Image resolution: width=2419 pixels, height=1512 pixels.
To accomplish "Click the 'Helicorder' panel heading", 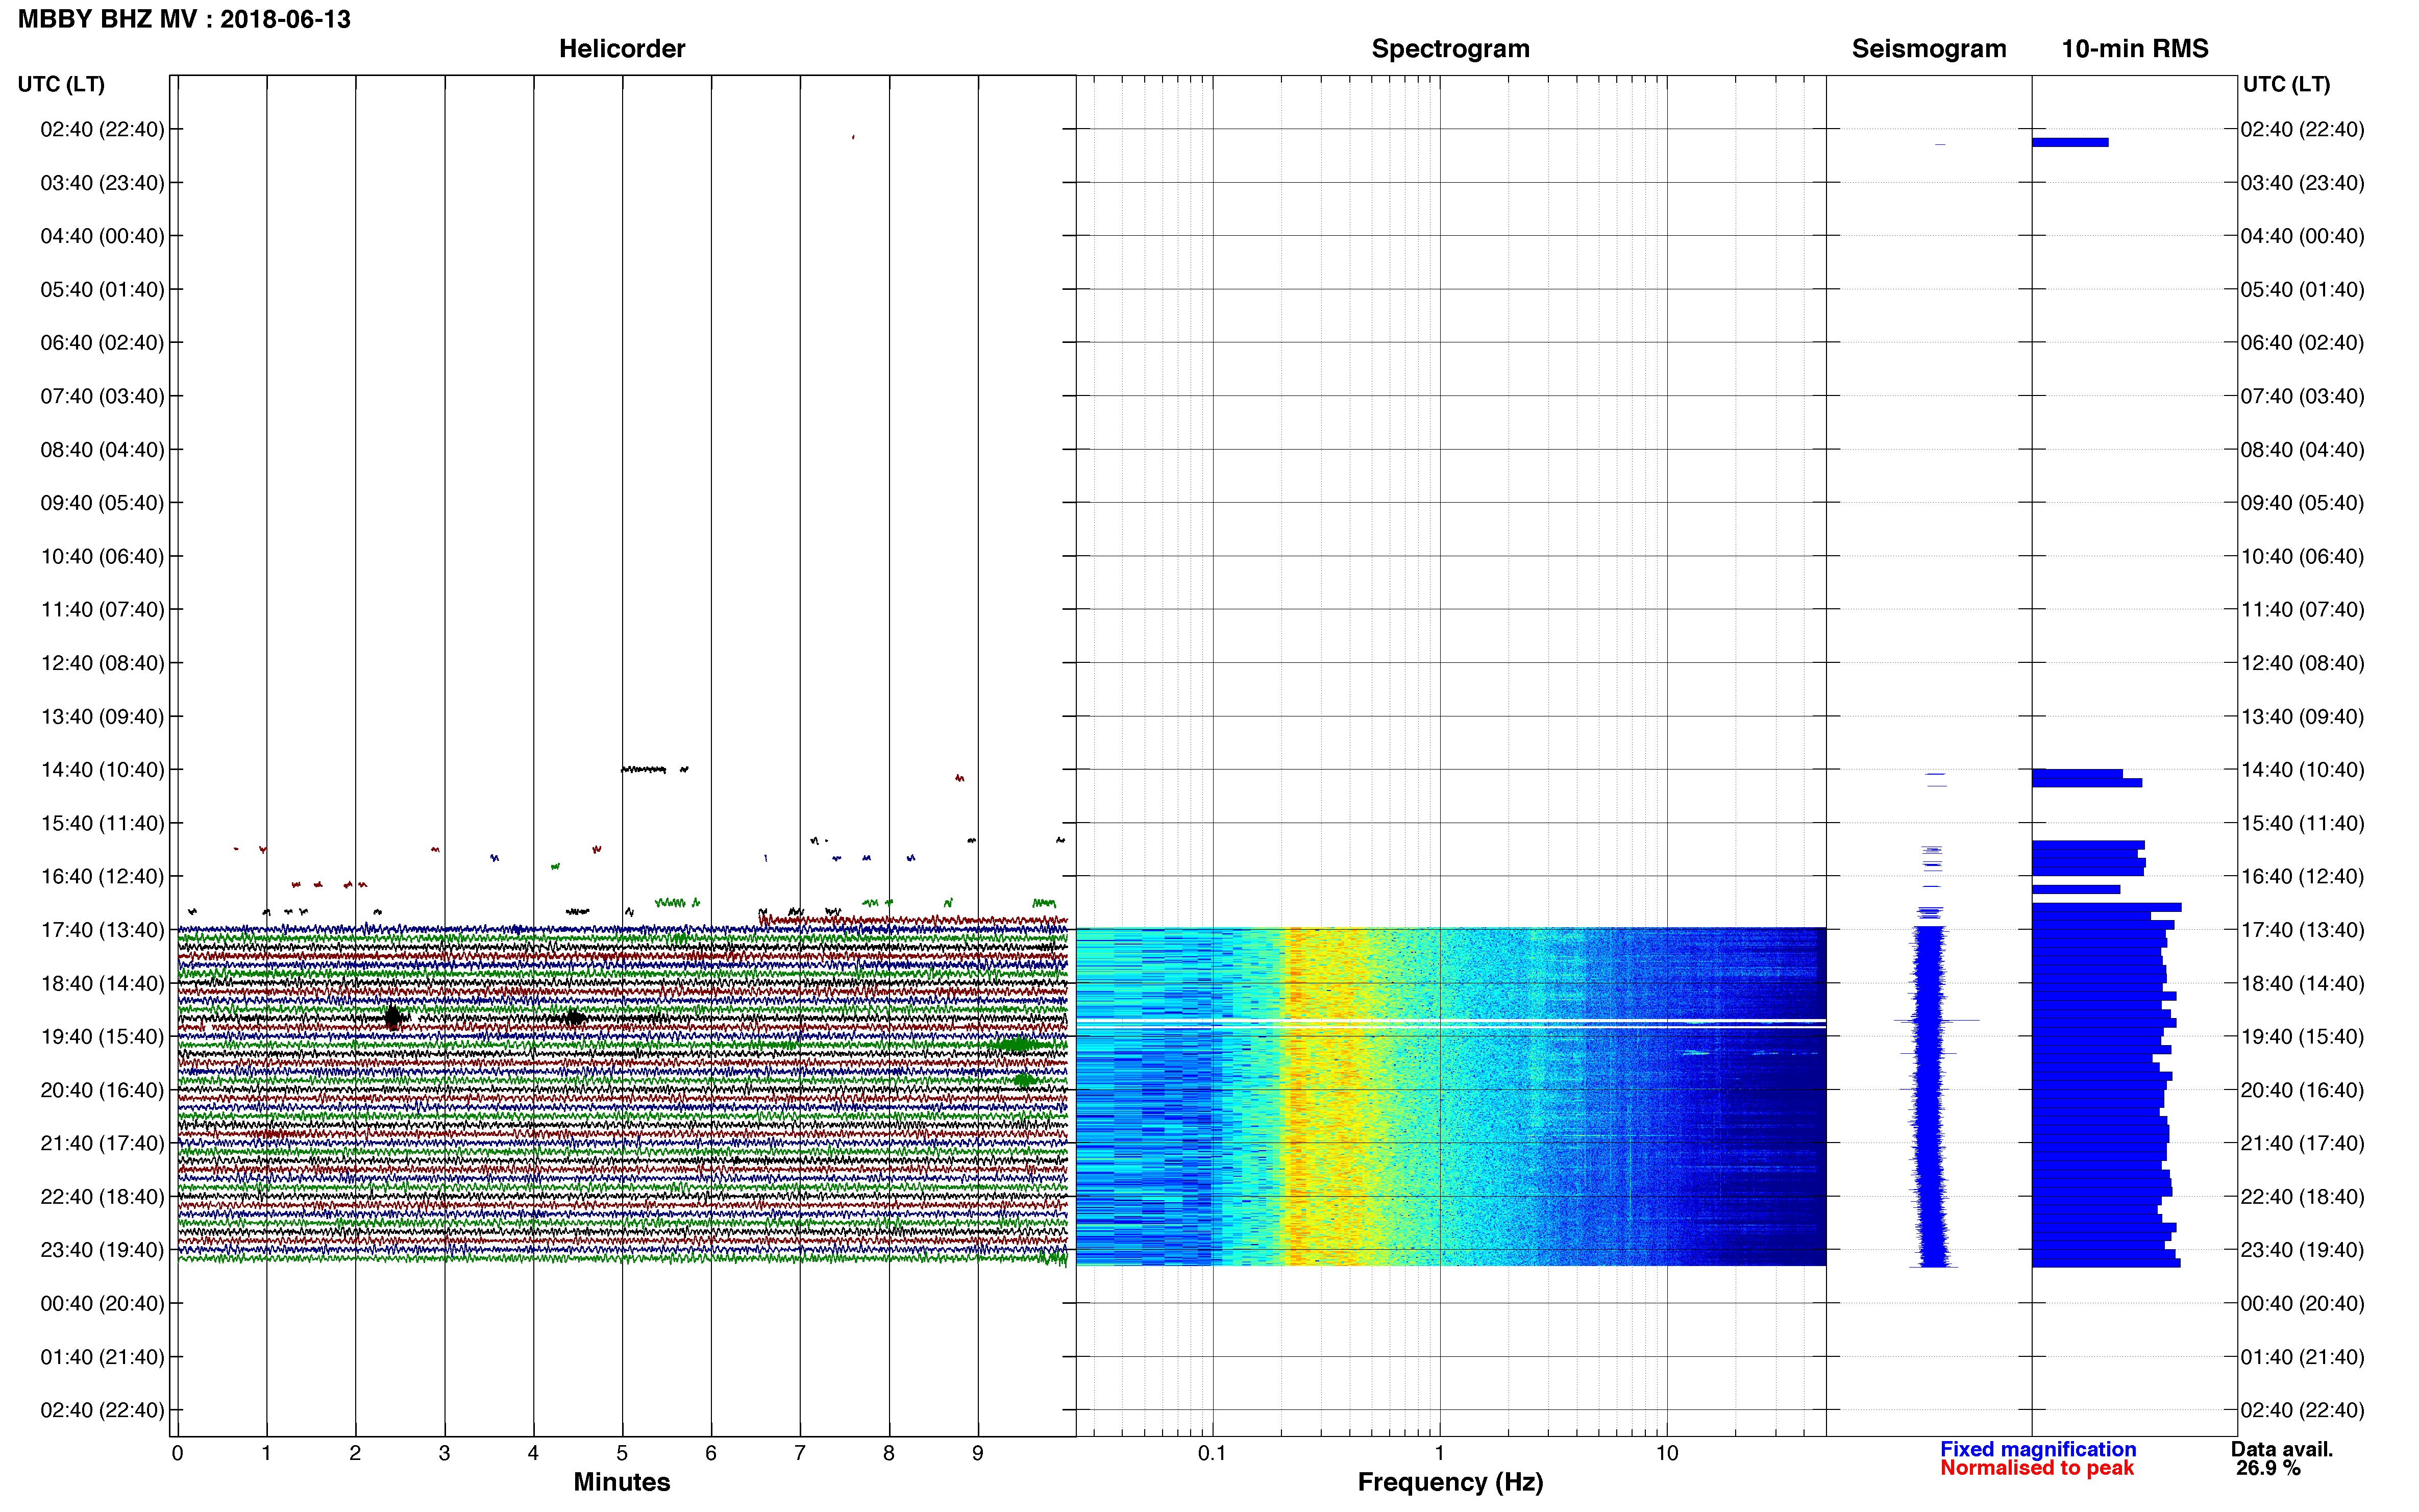I will [622, 49].
